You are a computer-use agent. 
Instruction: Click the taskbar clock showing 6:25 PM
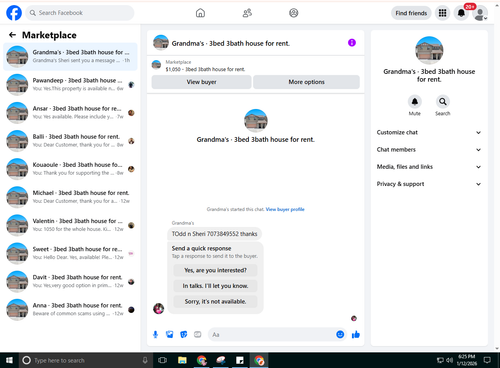pos(466,360)
